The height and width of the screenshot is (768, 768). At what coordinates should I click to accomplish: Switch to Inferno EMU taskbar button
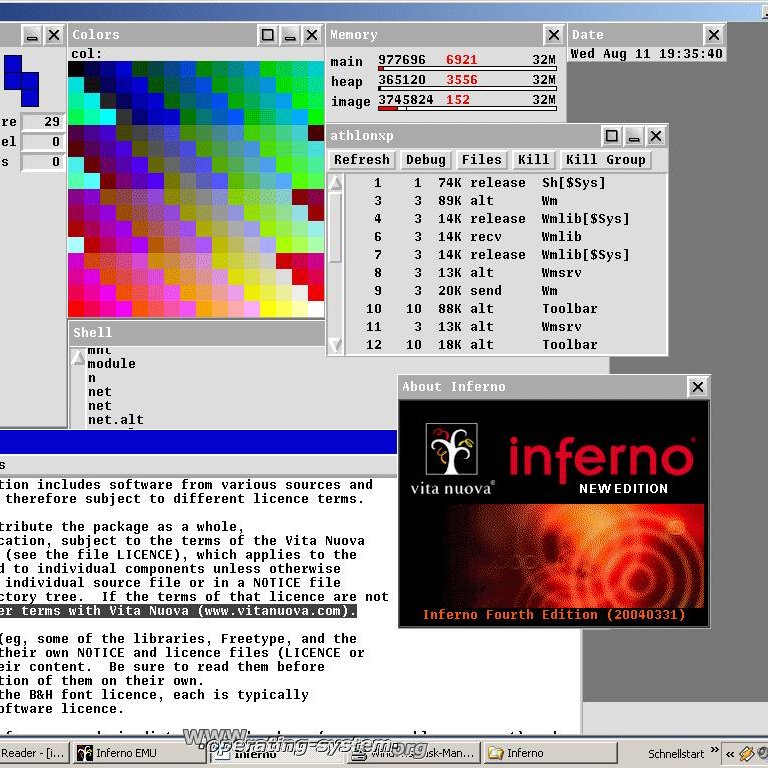coord(139,753)
